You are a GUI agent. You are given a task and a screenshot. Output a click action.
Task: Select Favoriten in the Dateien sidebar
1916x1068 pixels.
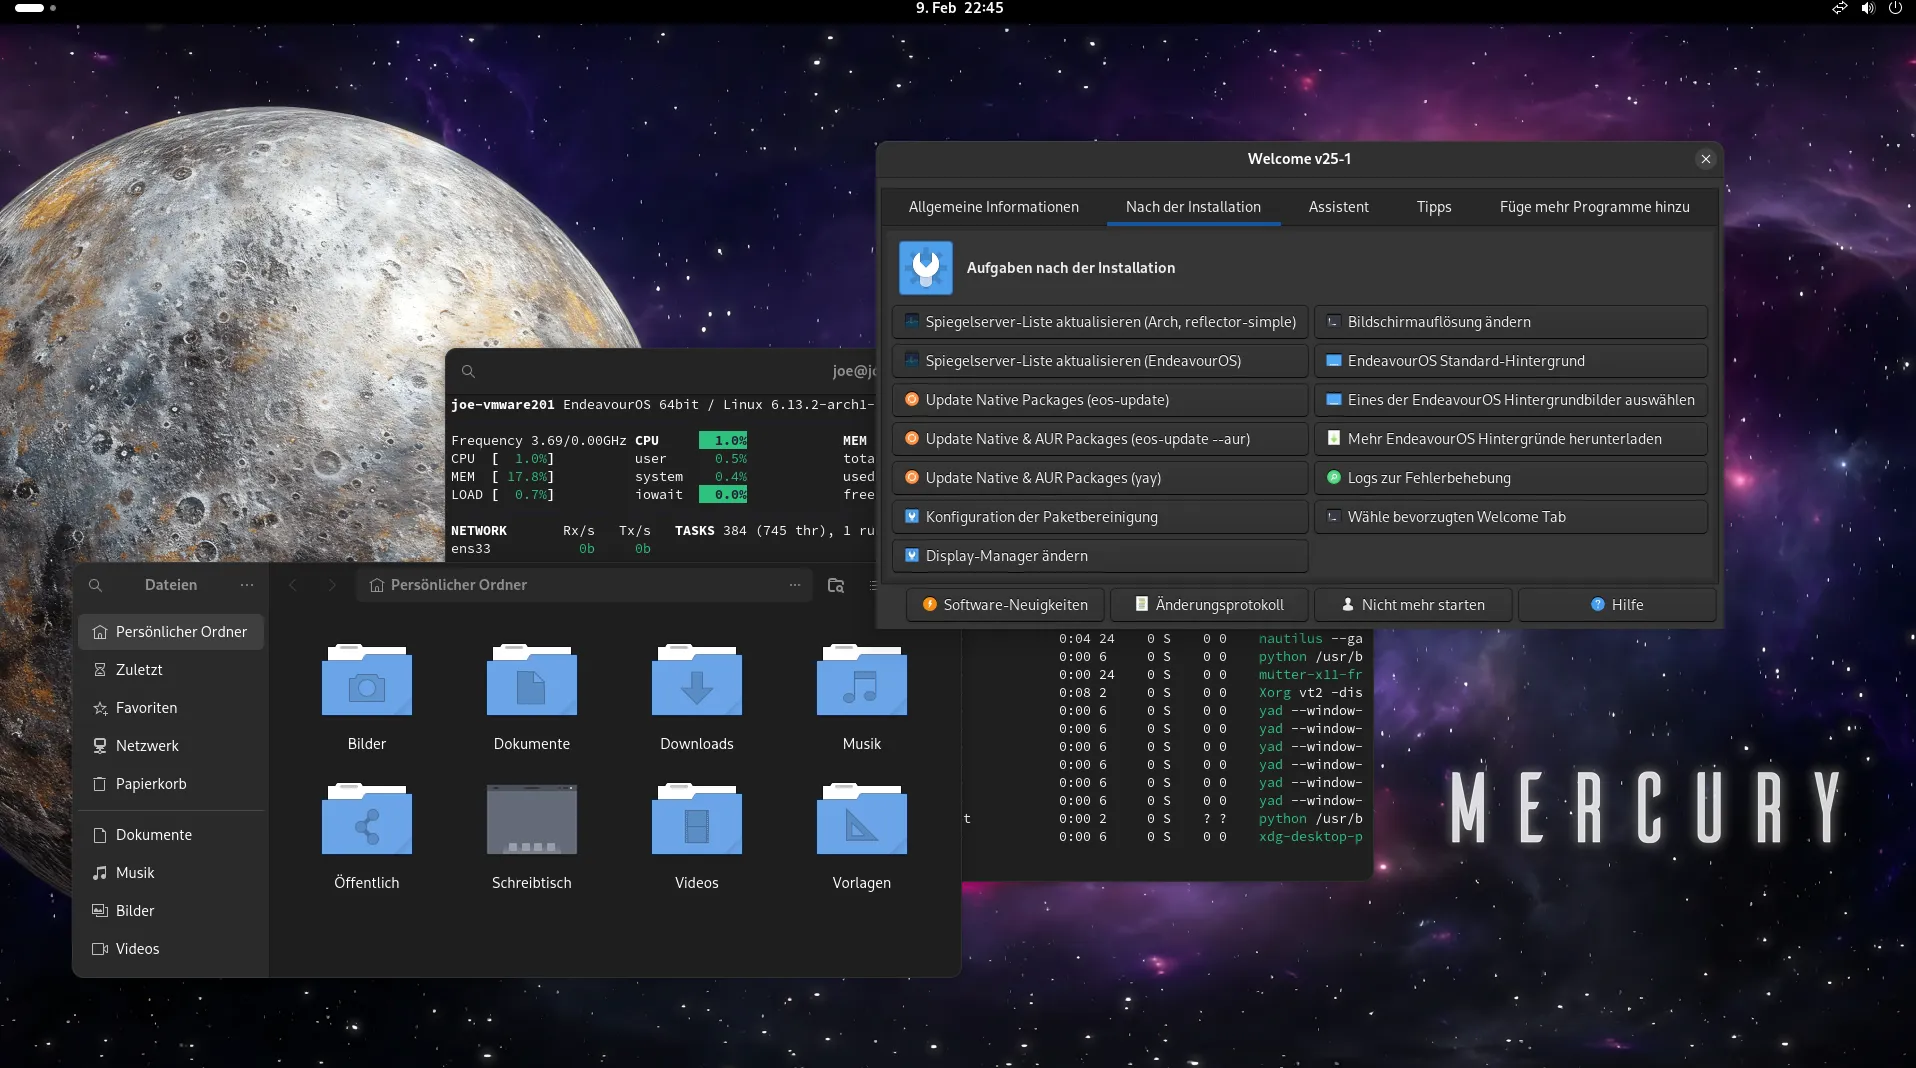coord(171,708)
